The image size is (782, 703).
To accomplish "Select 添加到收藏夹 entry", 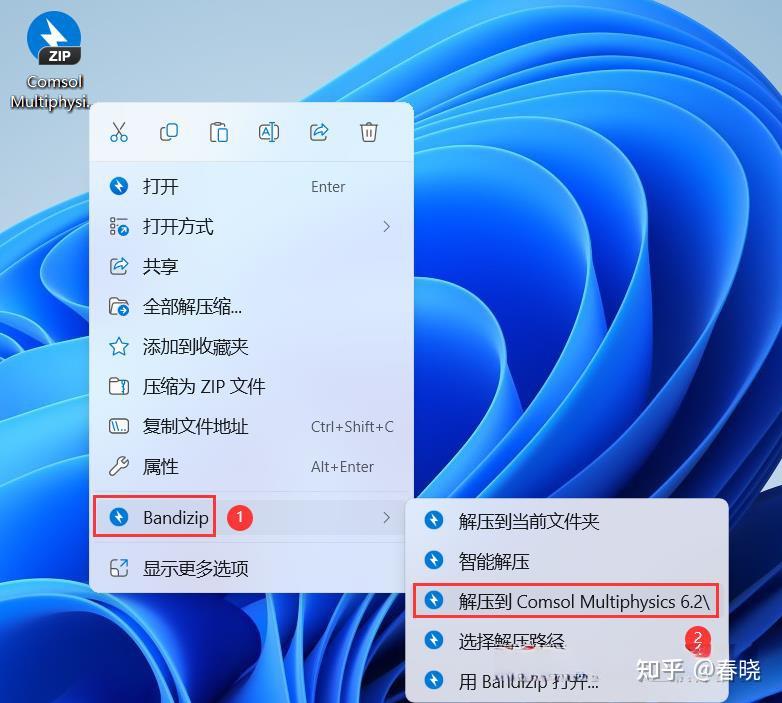I will point(251,347).
